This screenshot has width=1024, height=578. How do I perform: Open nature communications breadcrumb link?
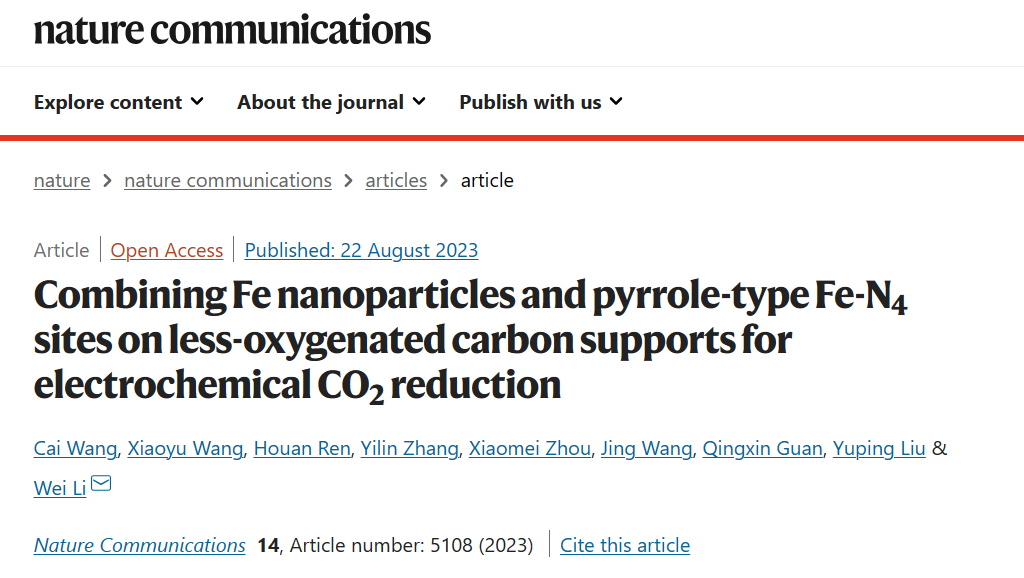click(228, 180)
